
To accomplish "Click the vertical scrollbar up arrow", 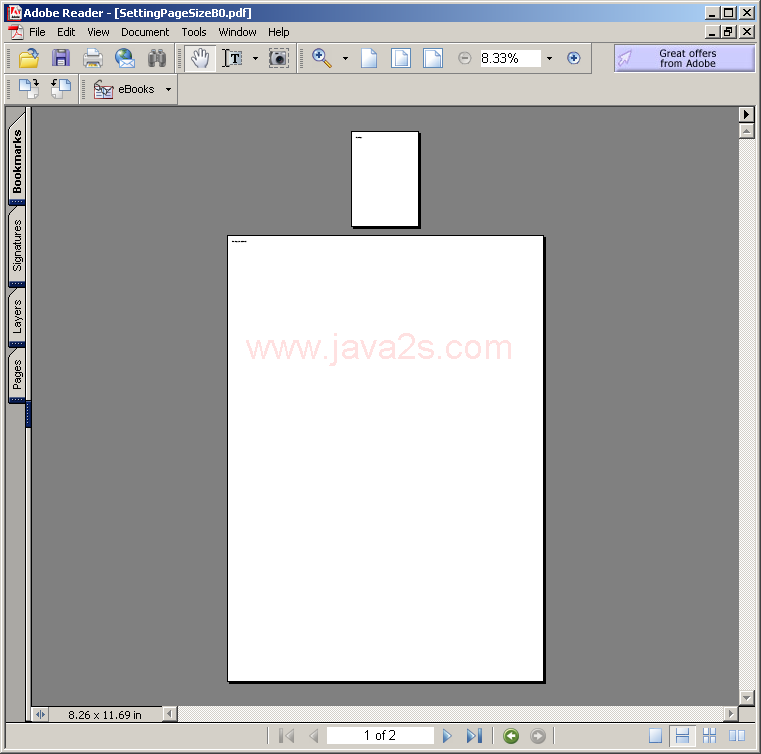I will pos(746,131).
